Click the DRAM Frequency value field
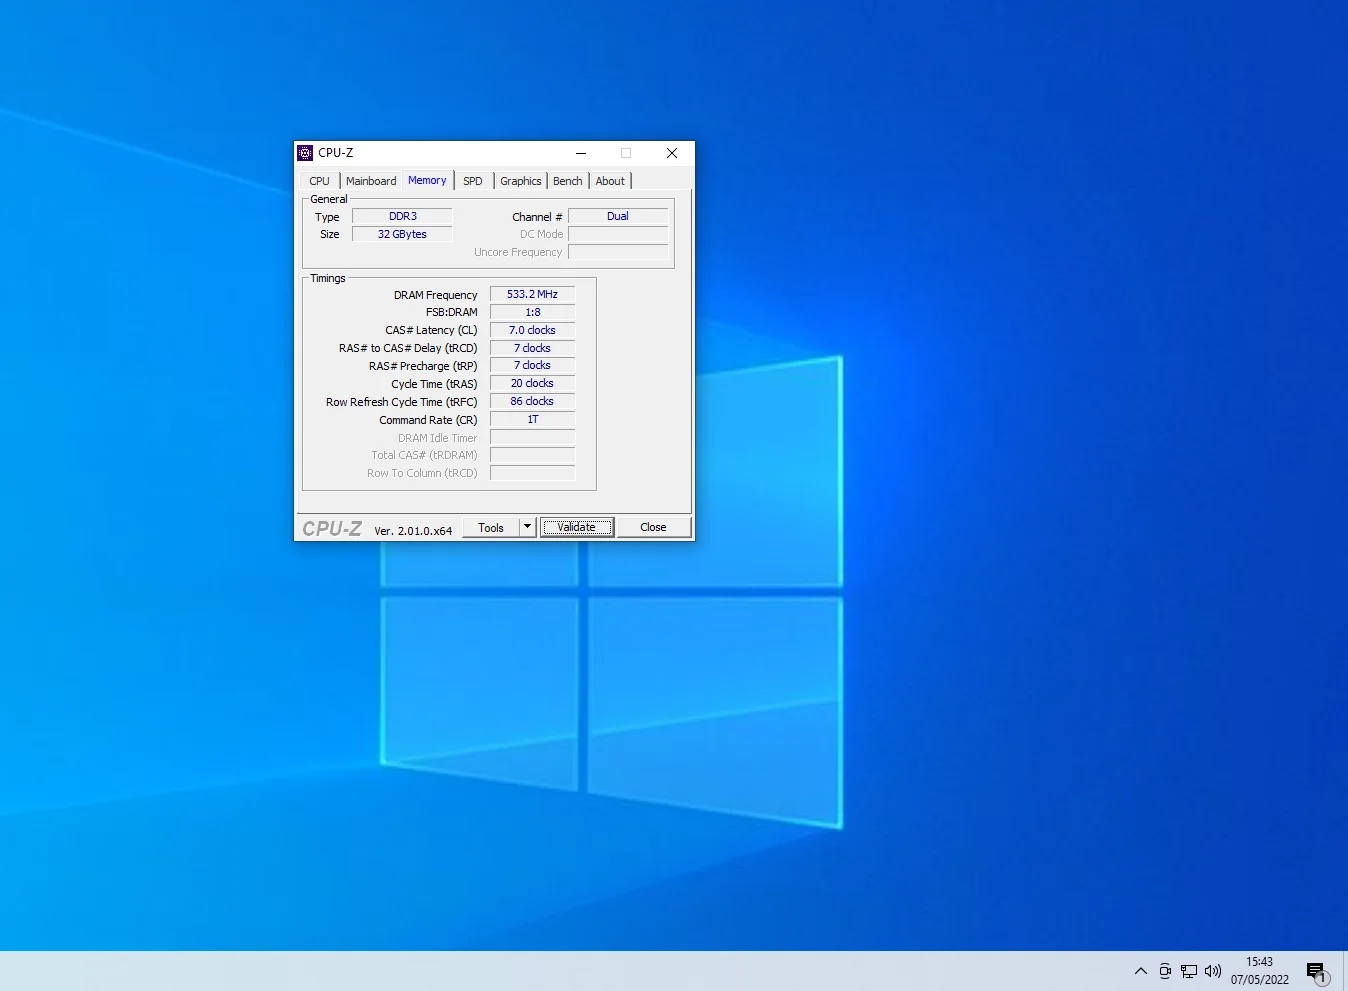The image size is (1348, 991). pyautogui.click(x=532, y=294)
